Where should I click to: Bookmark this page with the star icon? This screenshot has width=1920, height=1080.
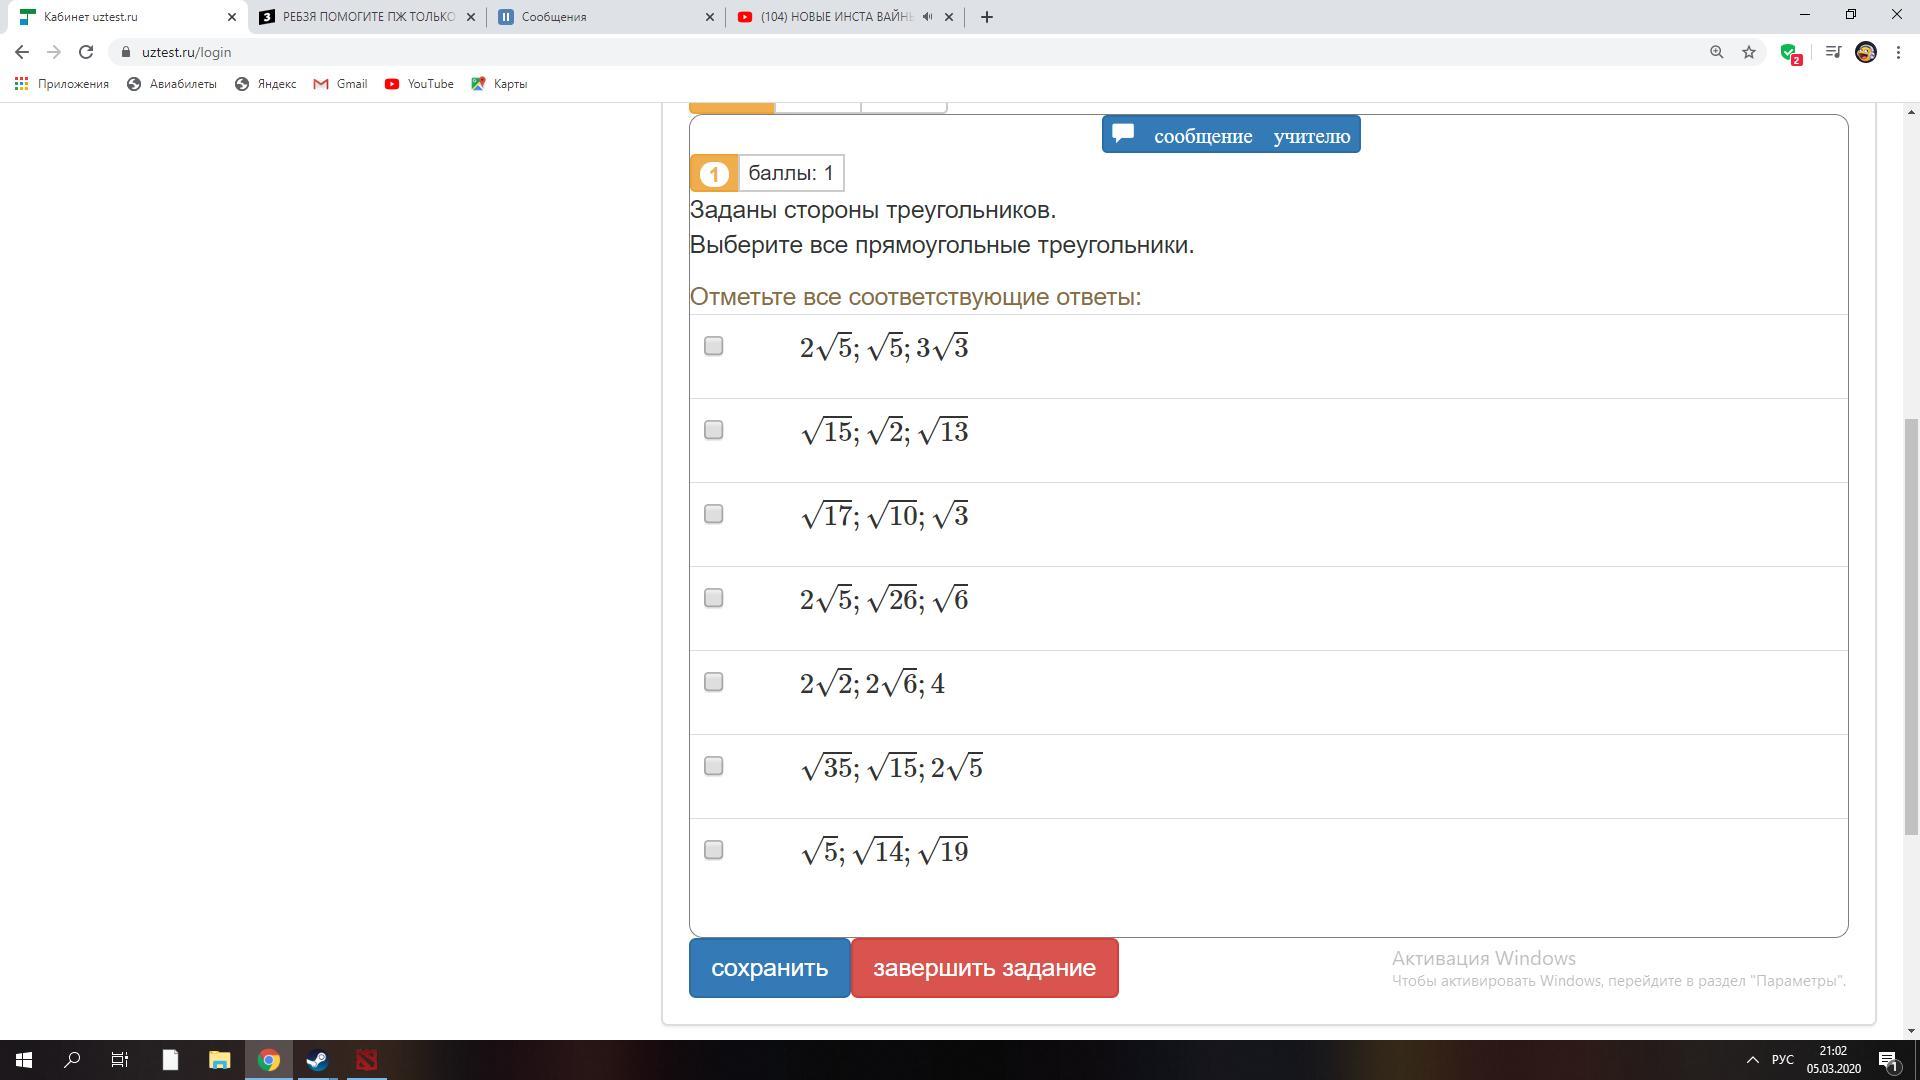(1749, 52)
